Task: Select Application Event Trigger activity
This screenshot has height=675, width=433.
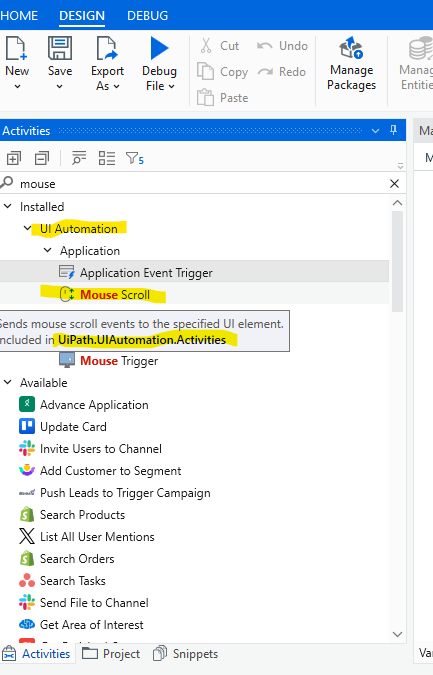Action: pos(146,273)
